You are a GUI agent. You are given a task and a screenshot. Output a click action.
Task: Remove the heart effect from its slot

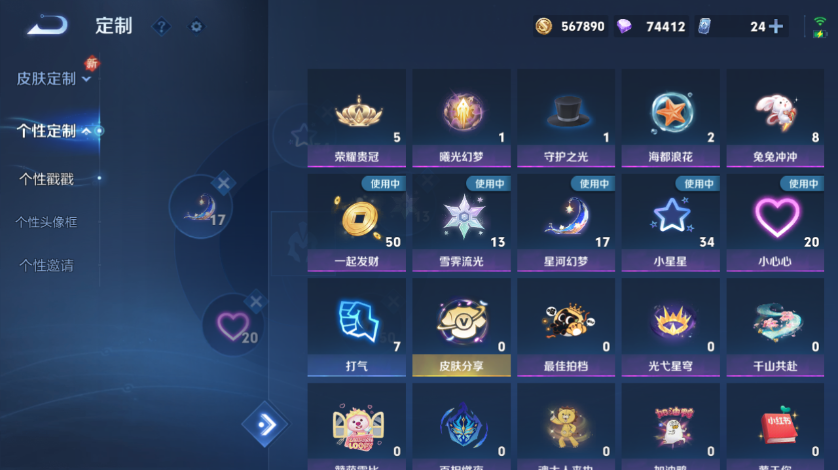[x=256, y=302]
